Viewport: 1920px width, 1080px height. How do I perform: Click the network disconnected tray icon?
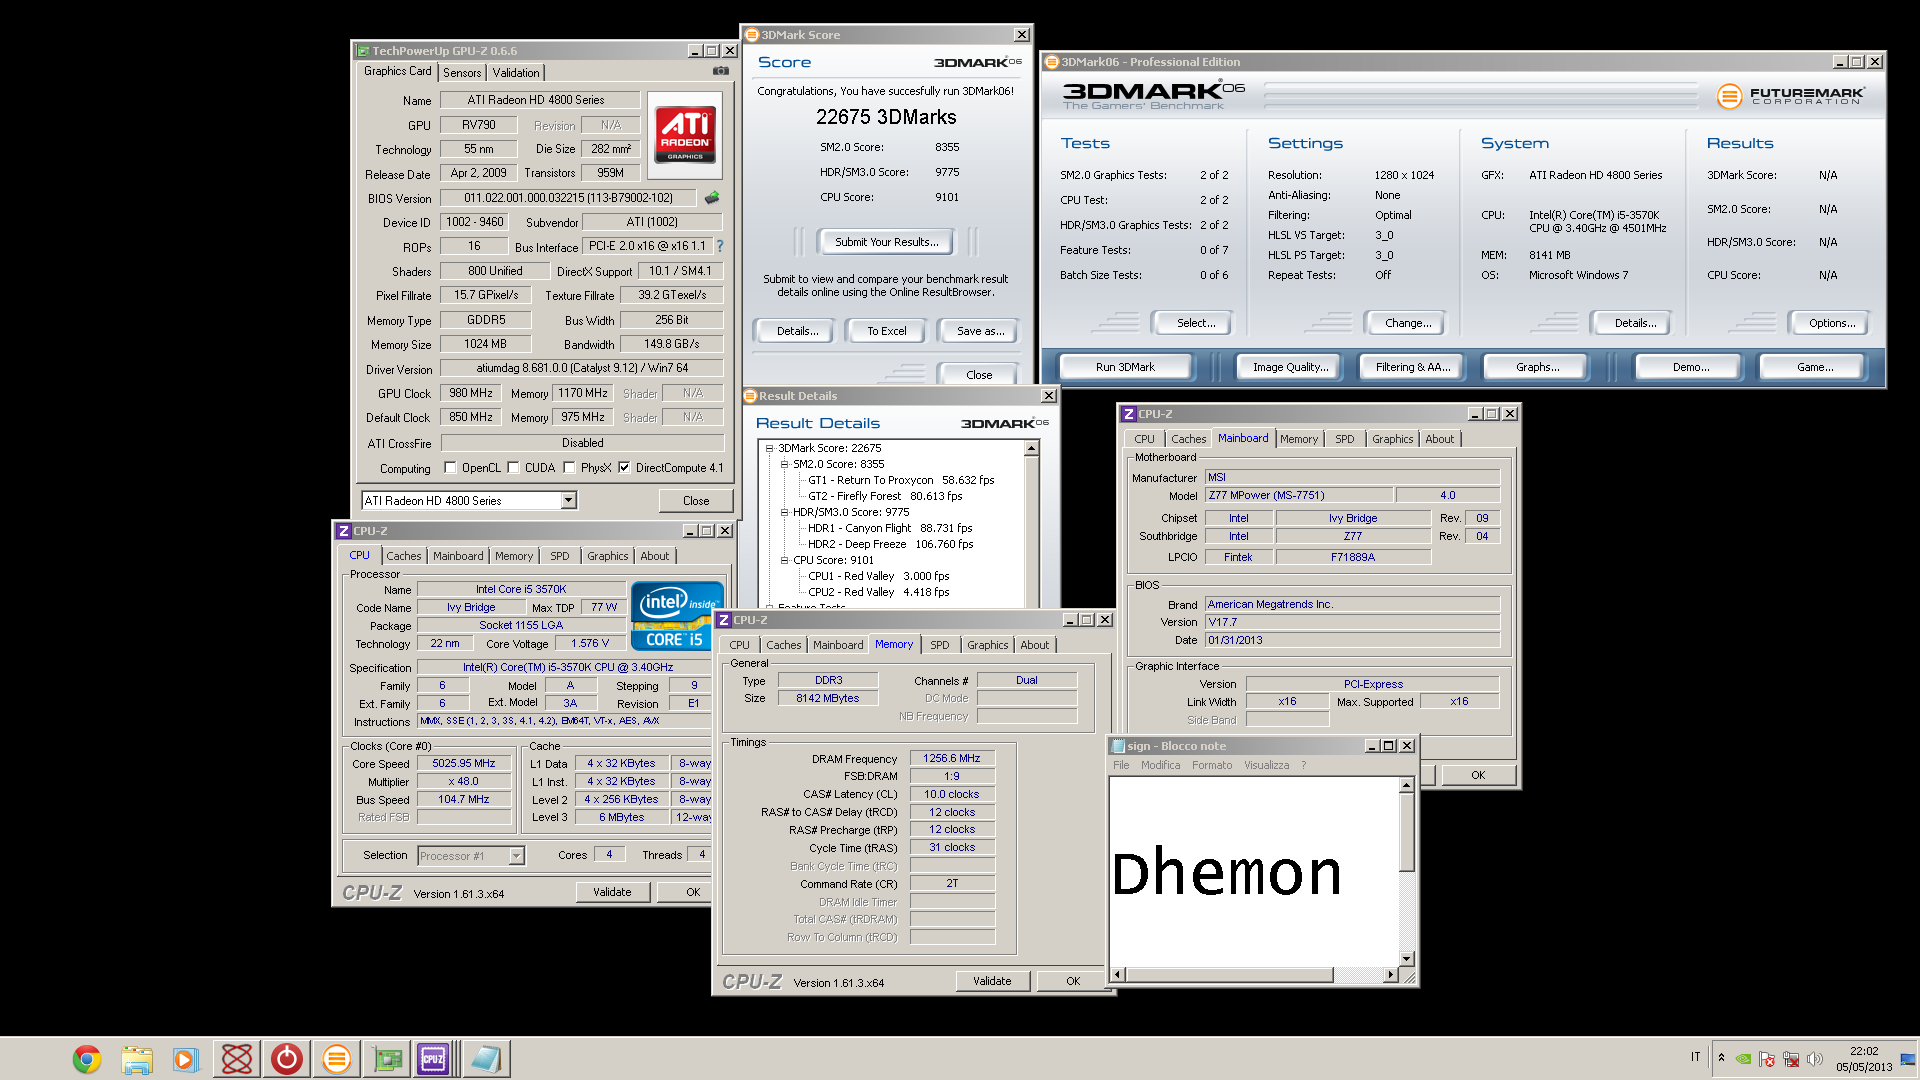pos(1791,1059)
